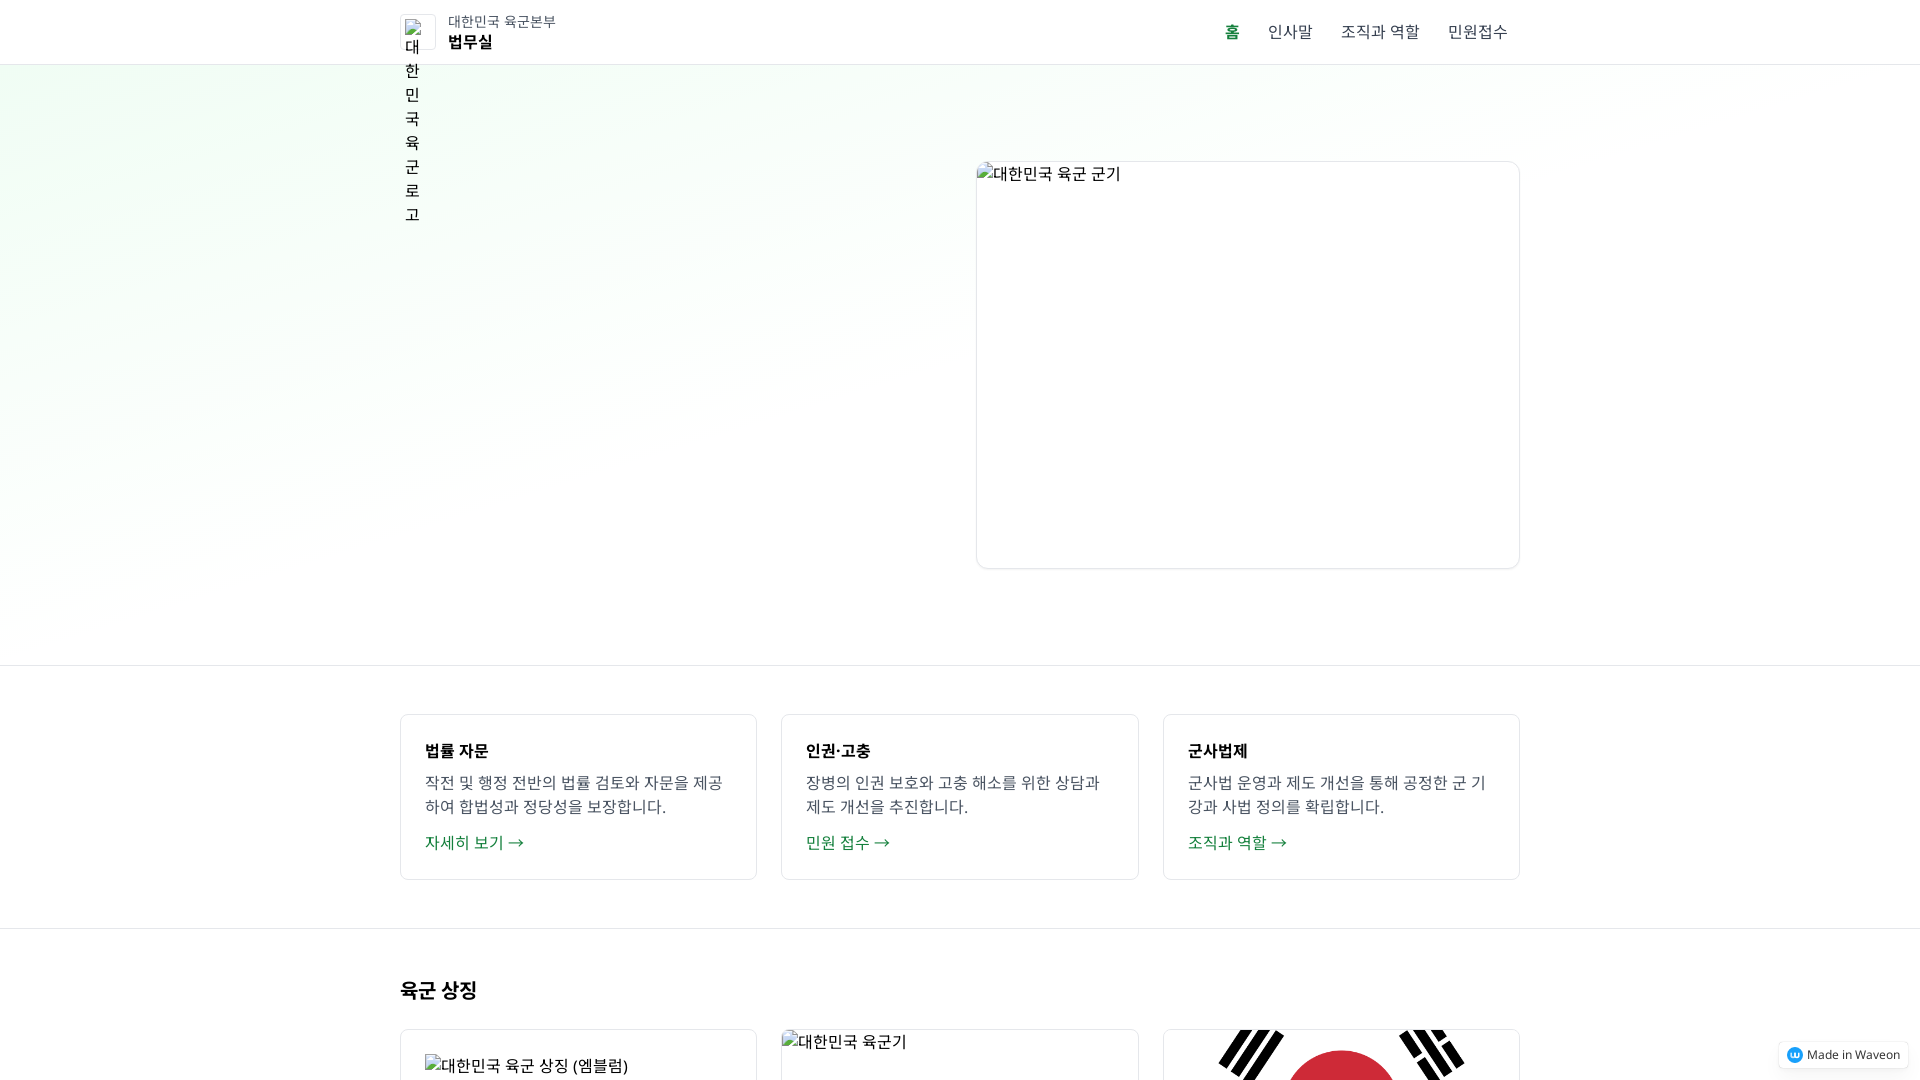The height and width of the screenshot is (1080, 1920).
Task: Open the 인사말 navigation item
Action: point(1289,31)
